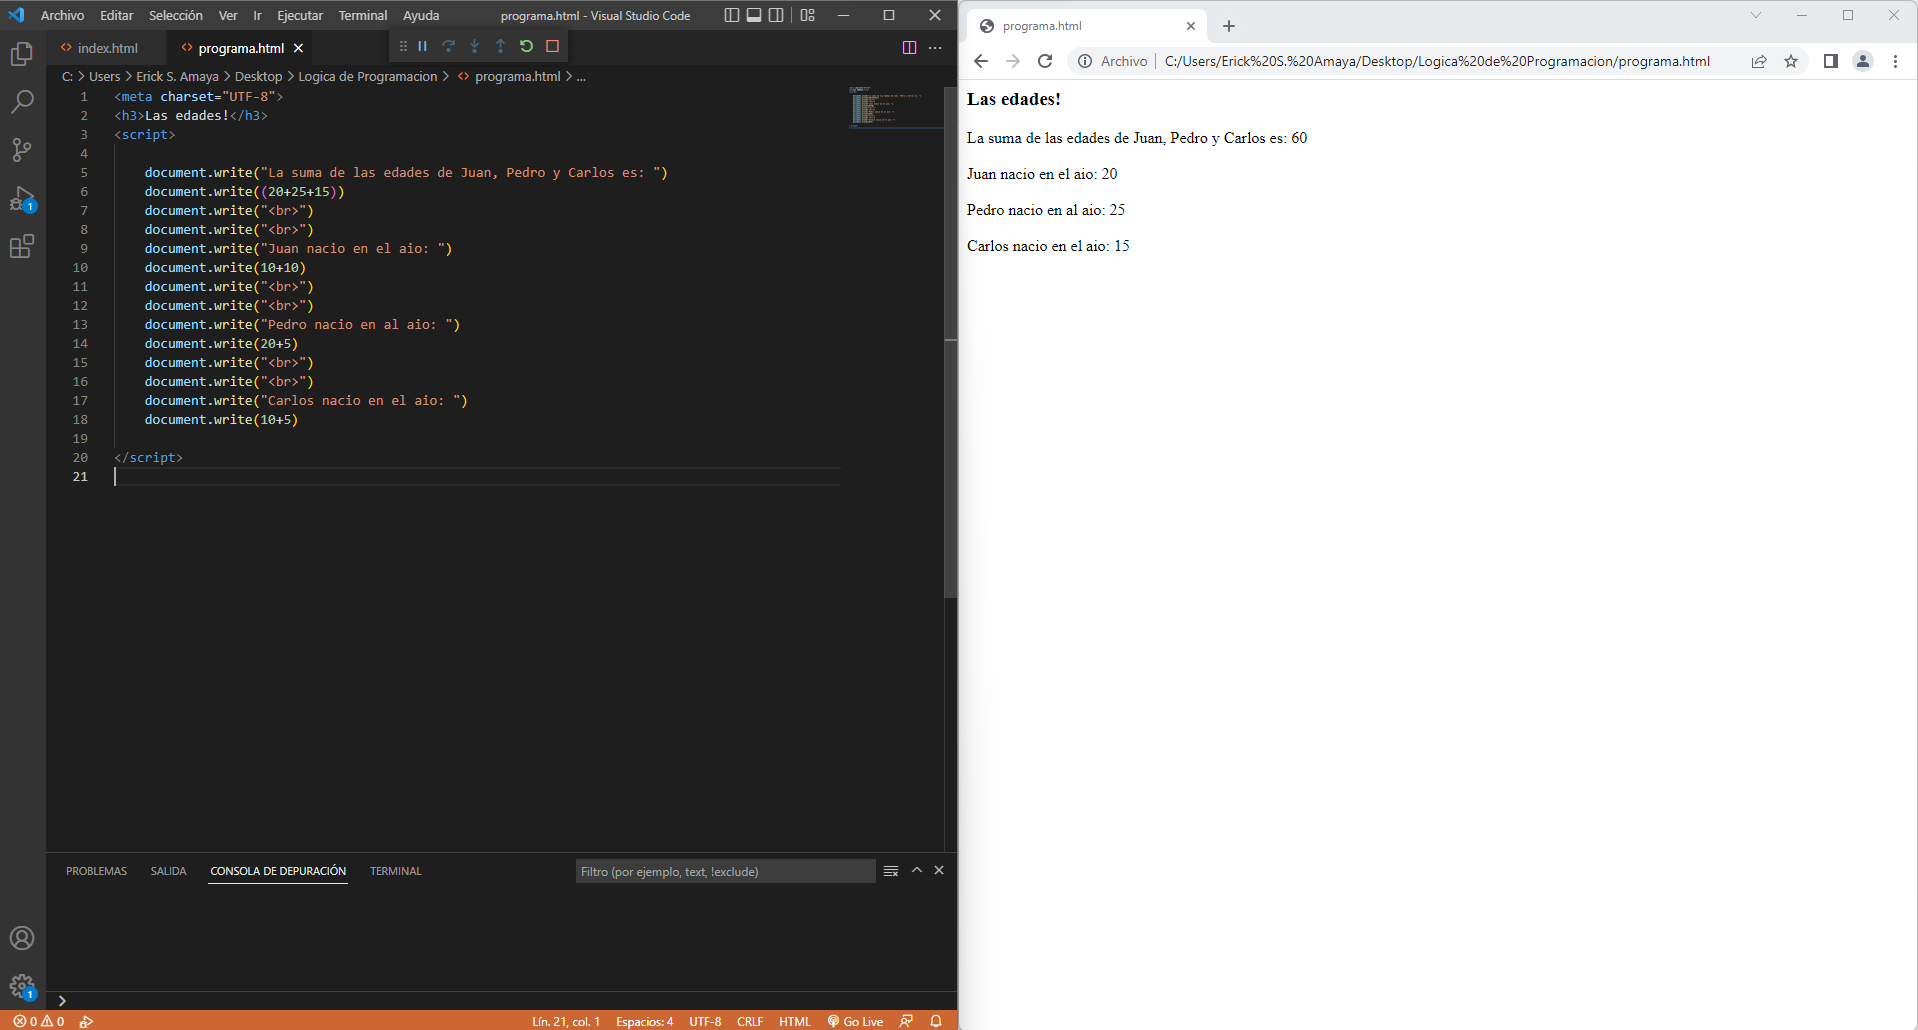Click the editor minimap preview

(x=894, y=107)
